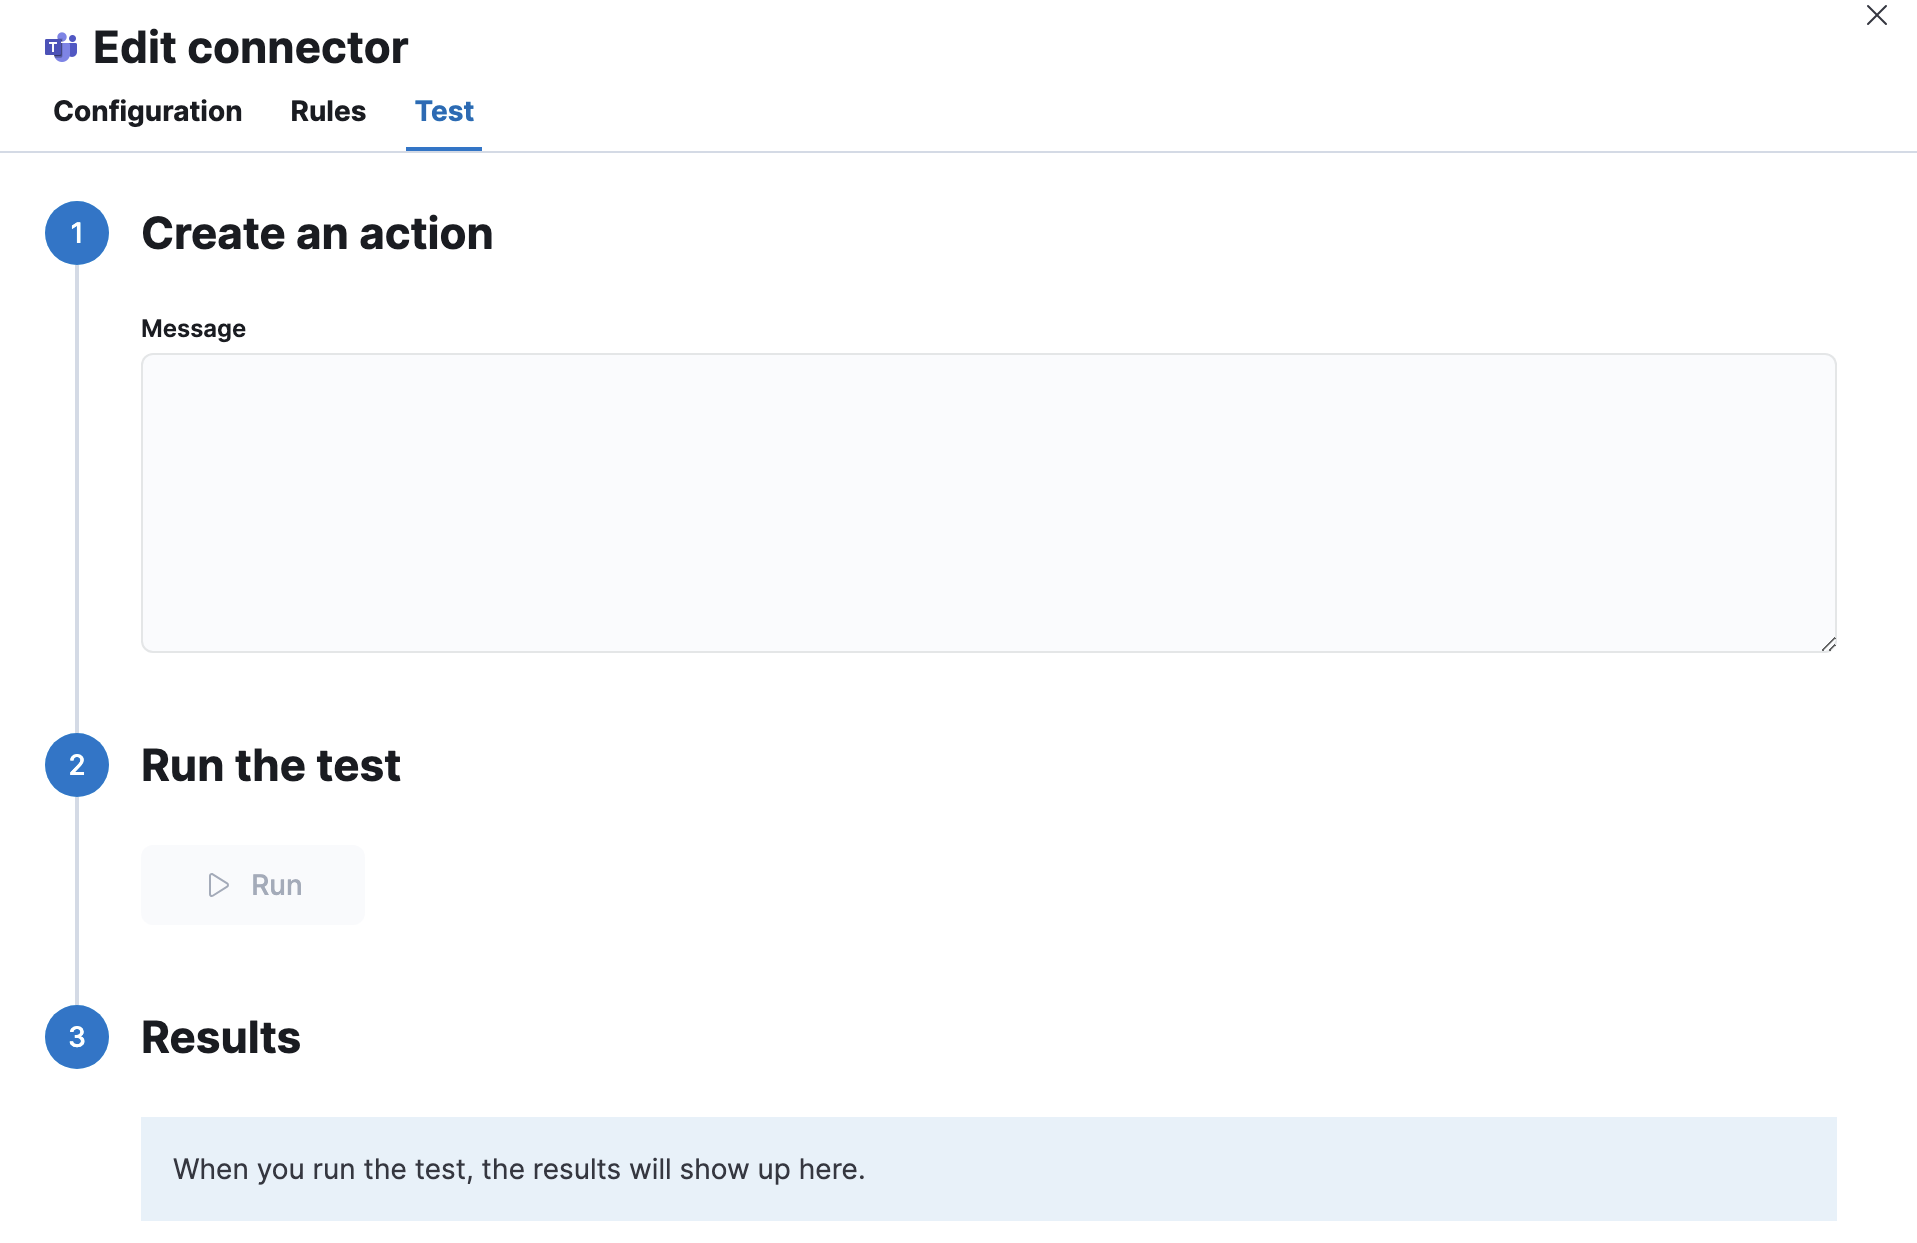This screenshot has height=1243, width=1917.
Task: Click the step 3 numbered circle badge
Action: (x=76, y=1037)
